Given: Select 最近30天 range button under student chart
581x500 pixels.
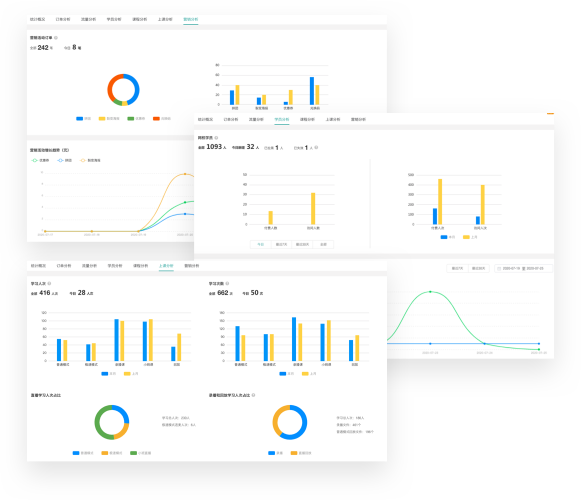Looking at the screenshot, I should [303, 245].
